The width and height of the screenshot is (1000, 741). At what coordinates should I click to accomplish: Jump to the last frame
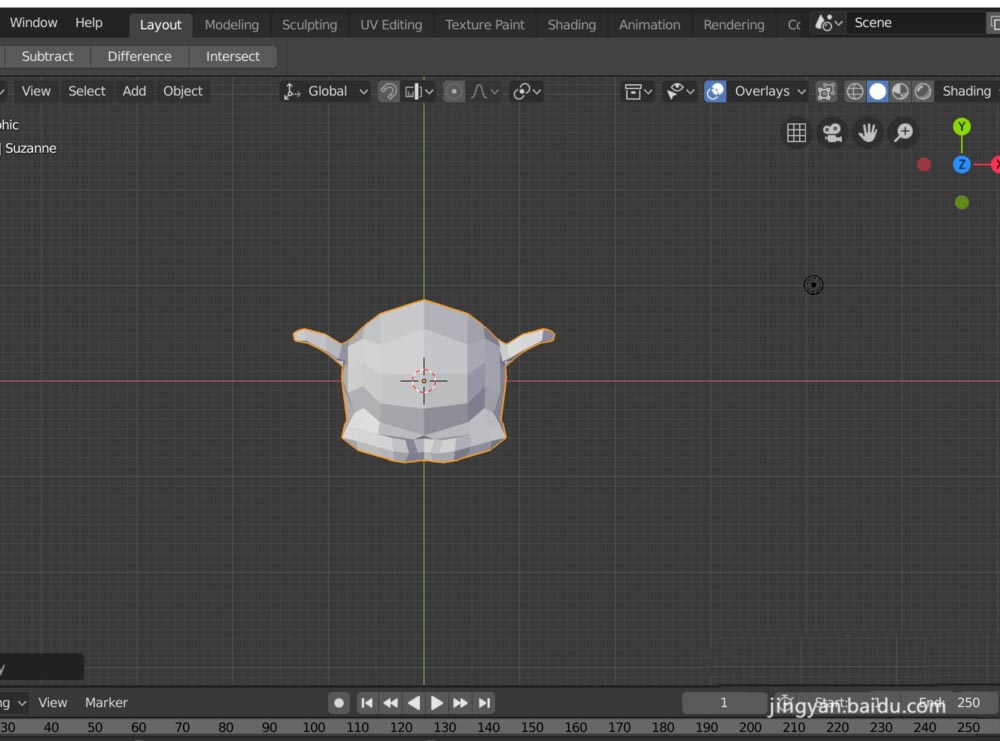(x=484, y=703)
